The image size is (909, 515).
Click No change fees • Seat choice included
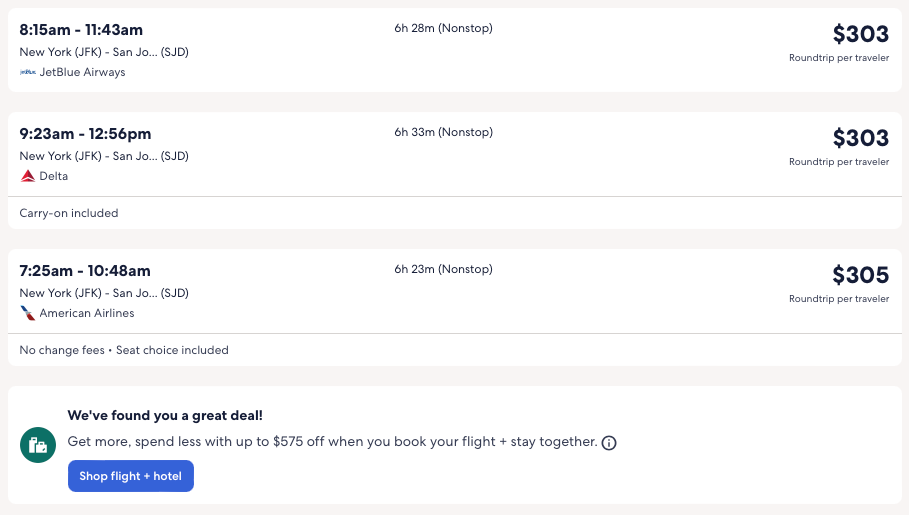point(124,350)
